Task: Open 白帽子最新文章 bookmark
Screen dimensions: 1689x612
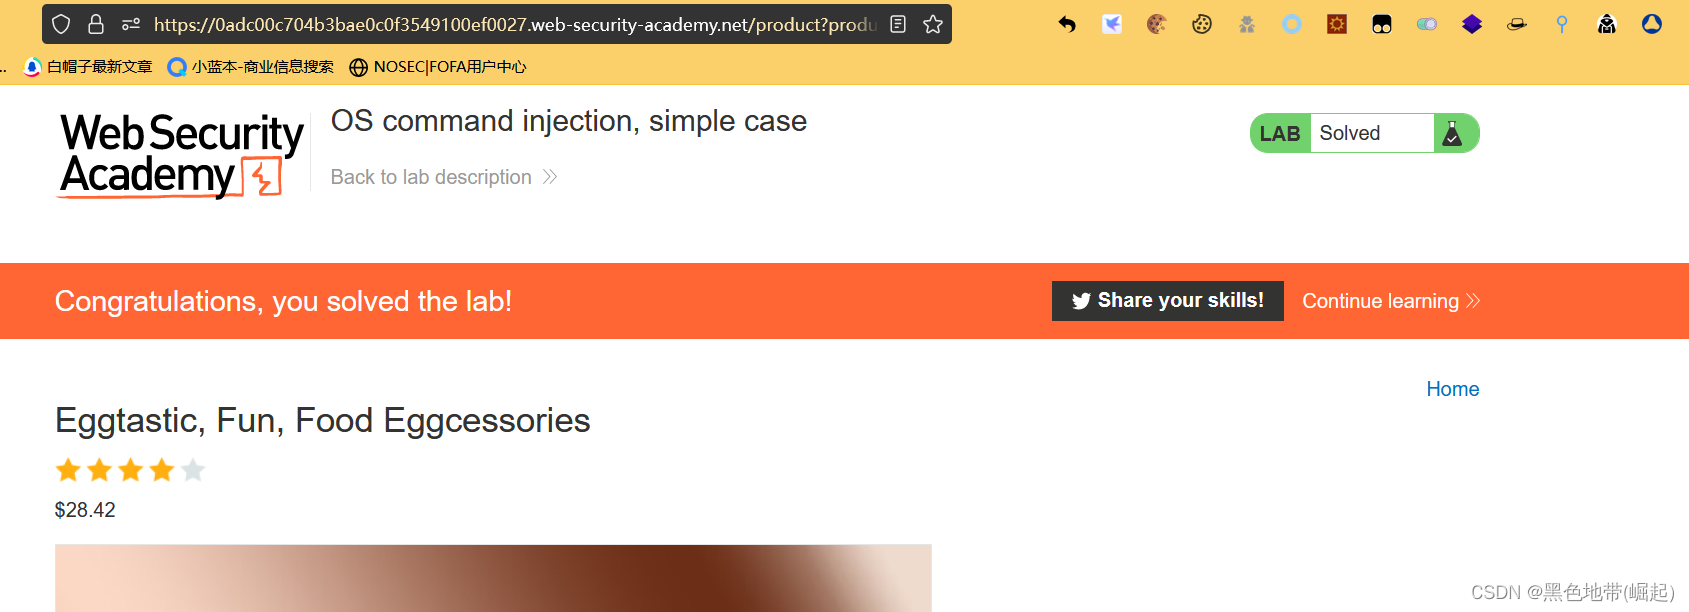Action: click(88, 67)
